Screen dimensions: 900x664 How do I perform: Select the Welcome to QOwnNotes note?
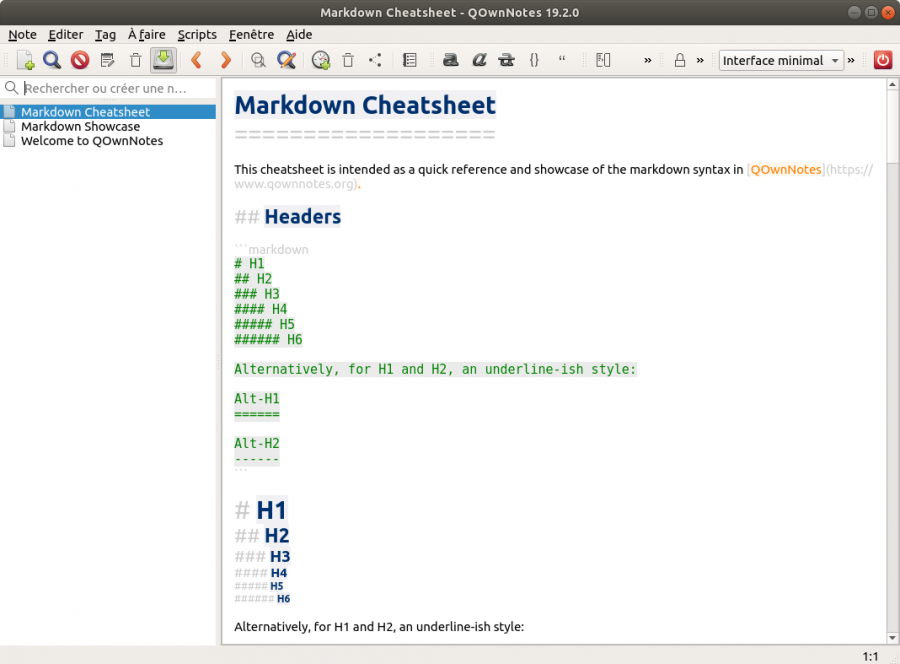tap(109, 141)
